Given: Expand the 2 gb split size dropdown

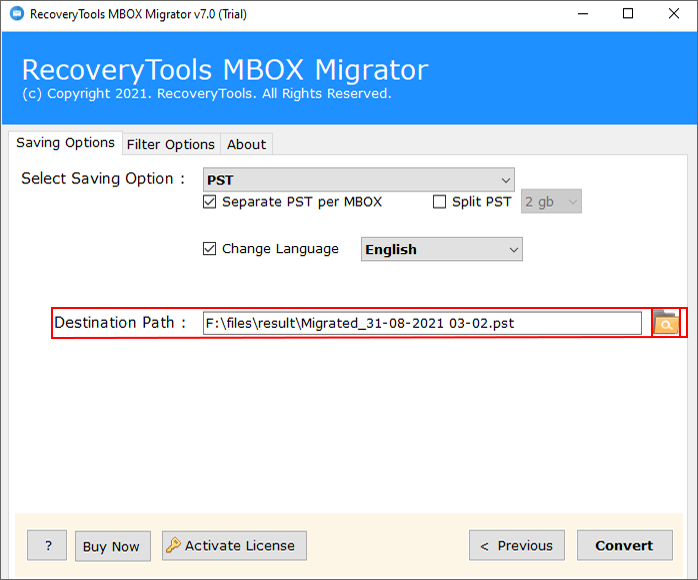Looking at the screenshot, I should tap(551, 202).
